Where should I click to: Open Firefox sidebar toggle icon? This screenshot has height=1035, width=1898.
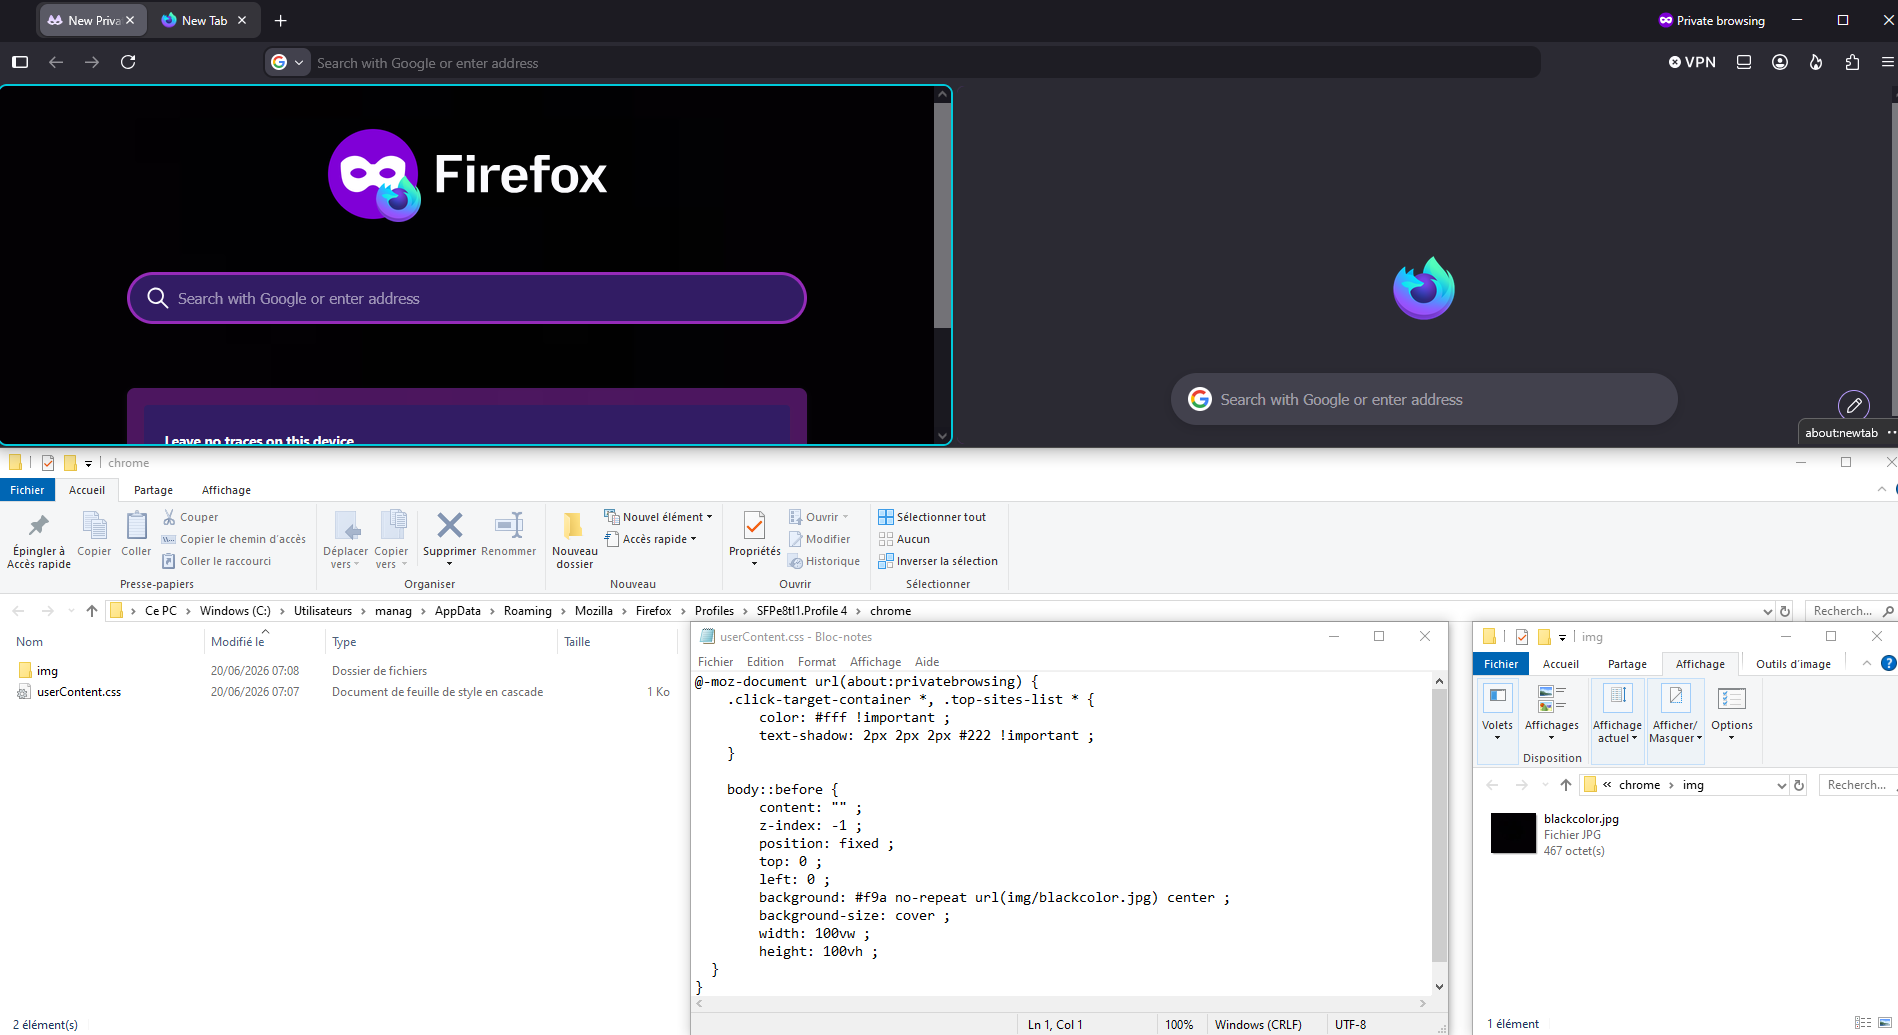tap(20, 62)
